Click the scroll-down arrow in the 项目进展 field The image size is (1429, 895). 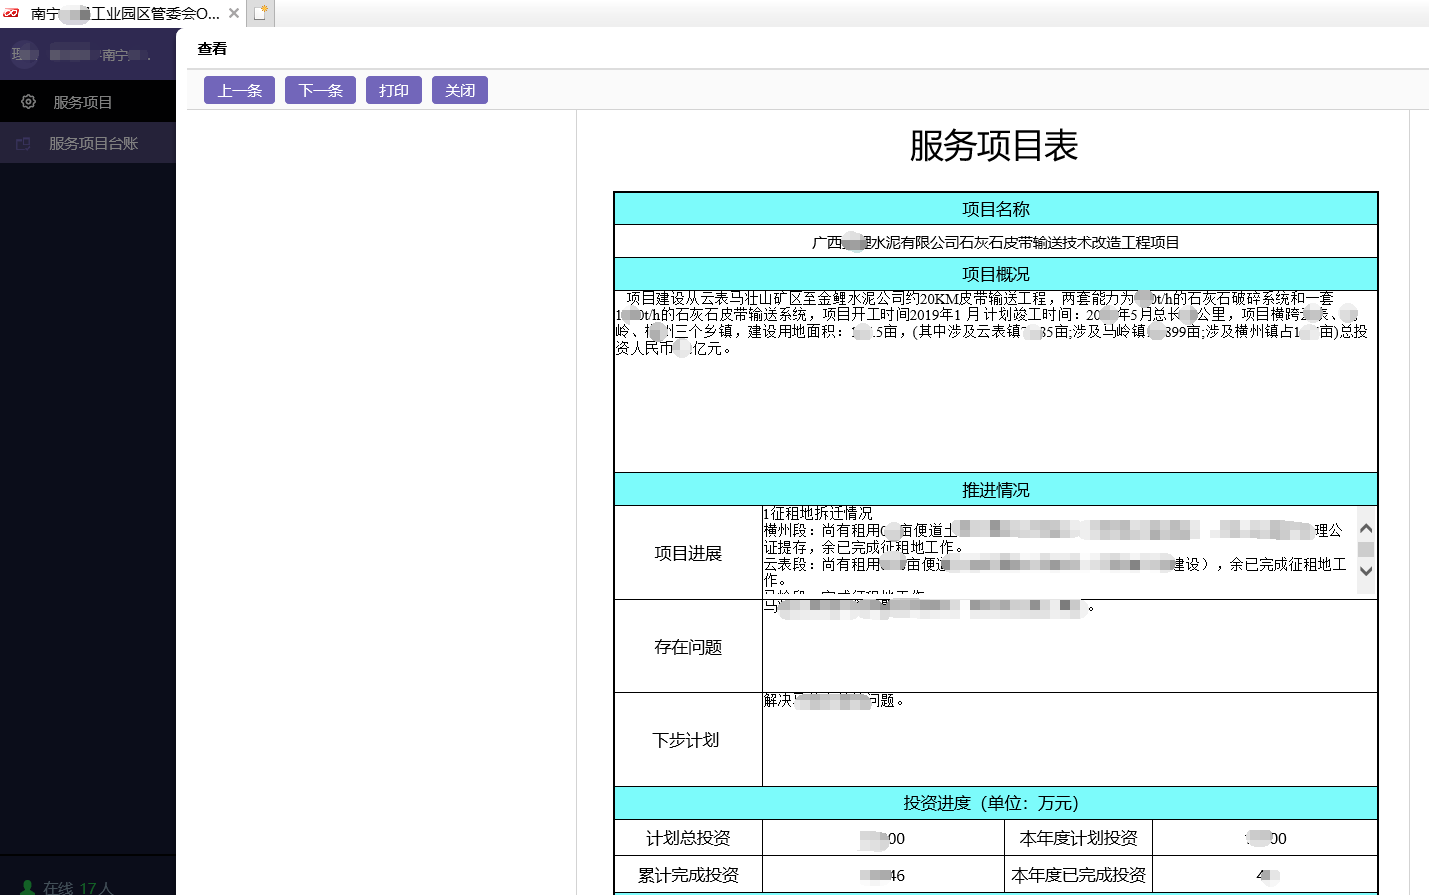point(1366,570)
